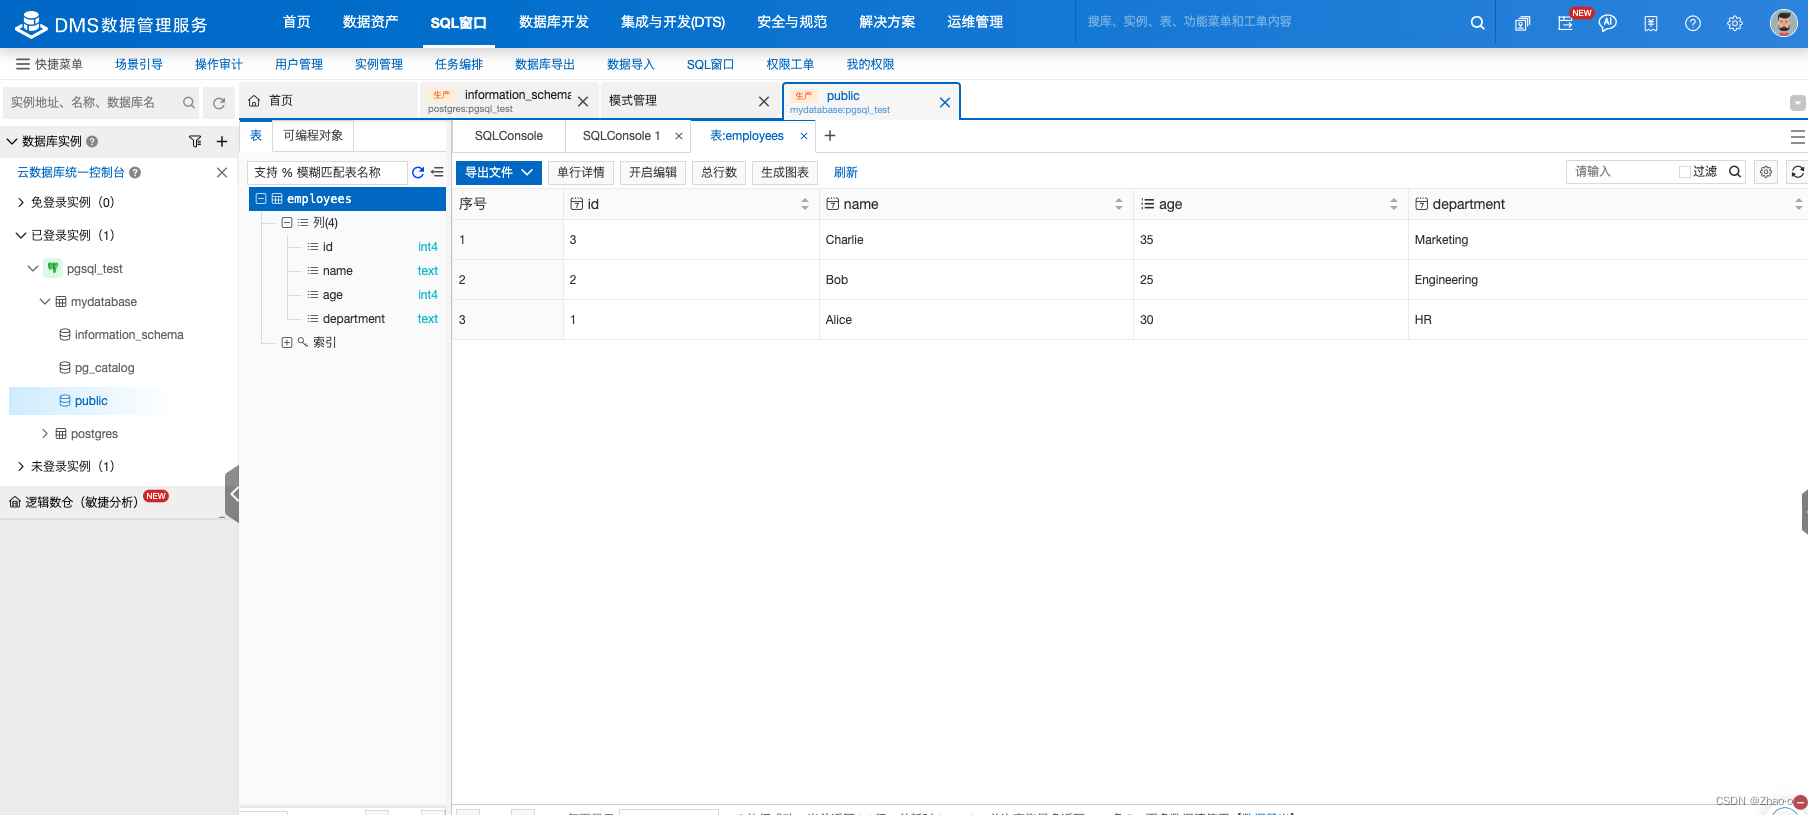Click the user avatar
1808x815 pixels.
click(x=1783, y=23)
